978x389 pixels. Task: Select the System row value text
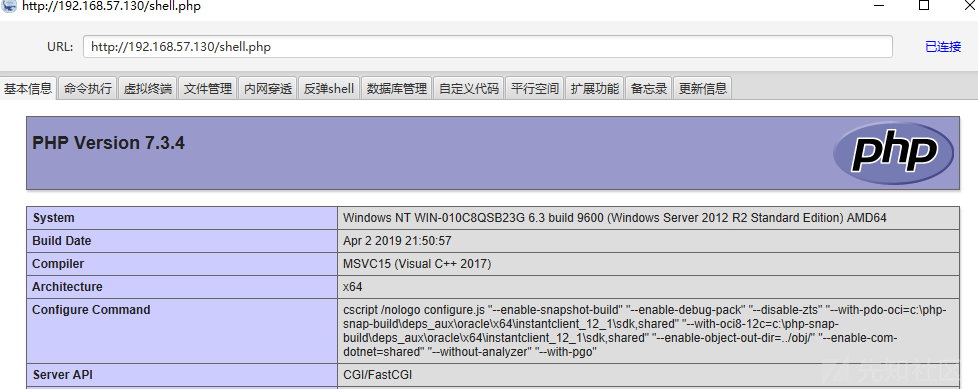(x=615, y=218)
